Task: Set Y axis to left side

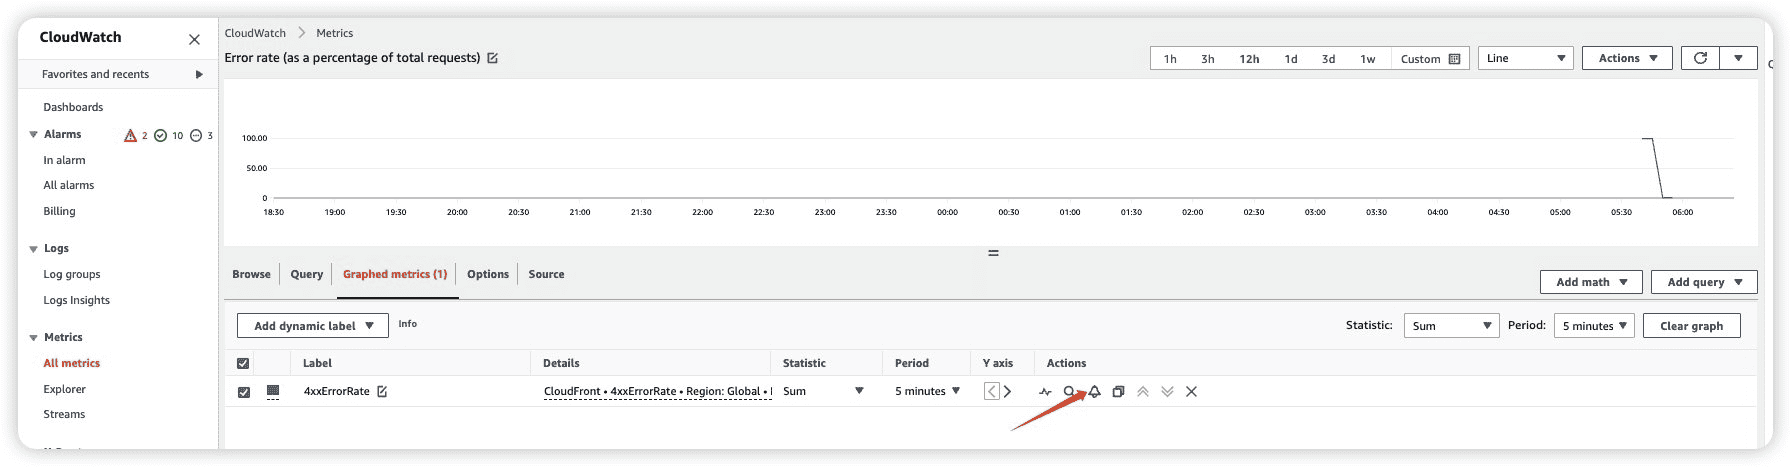Action: [x=991, y=391]
